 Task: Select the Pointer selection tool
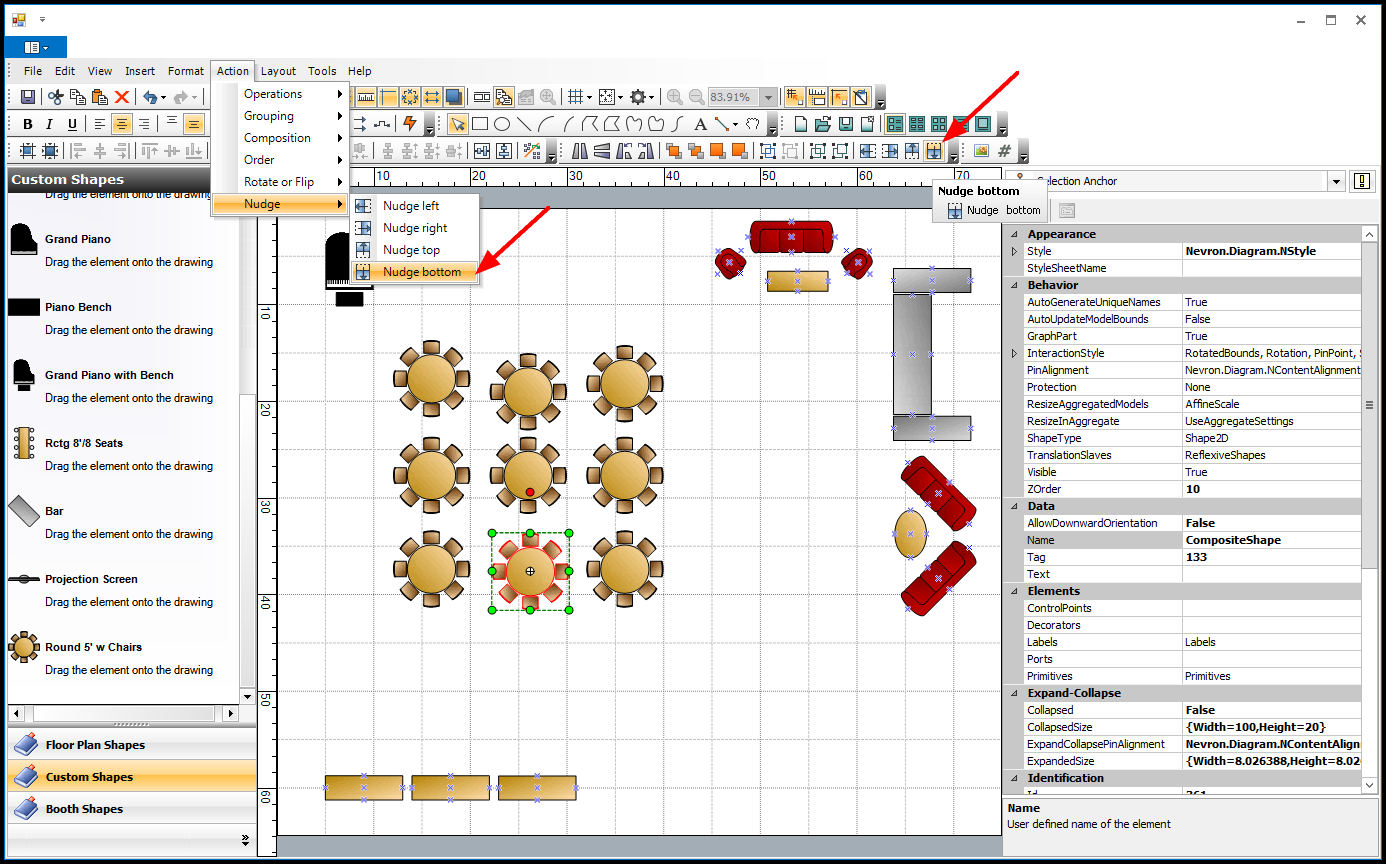457,124
